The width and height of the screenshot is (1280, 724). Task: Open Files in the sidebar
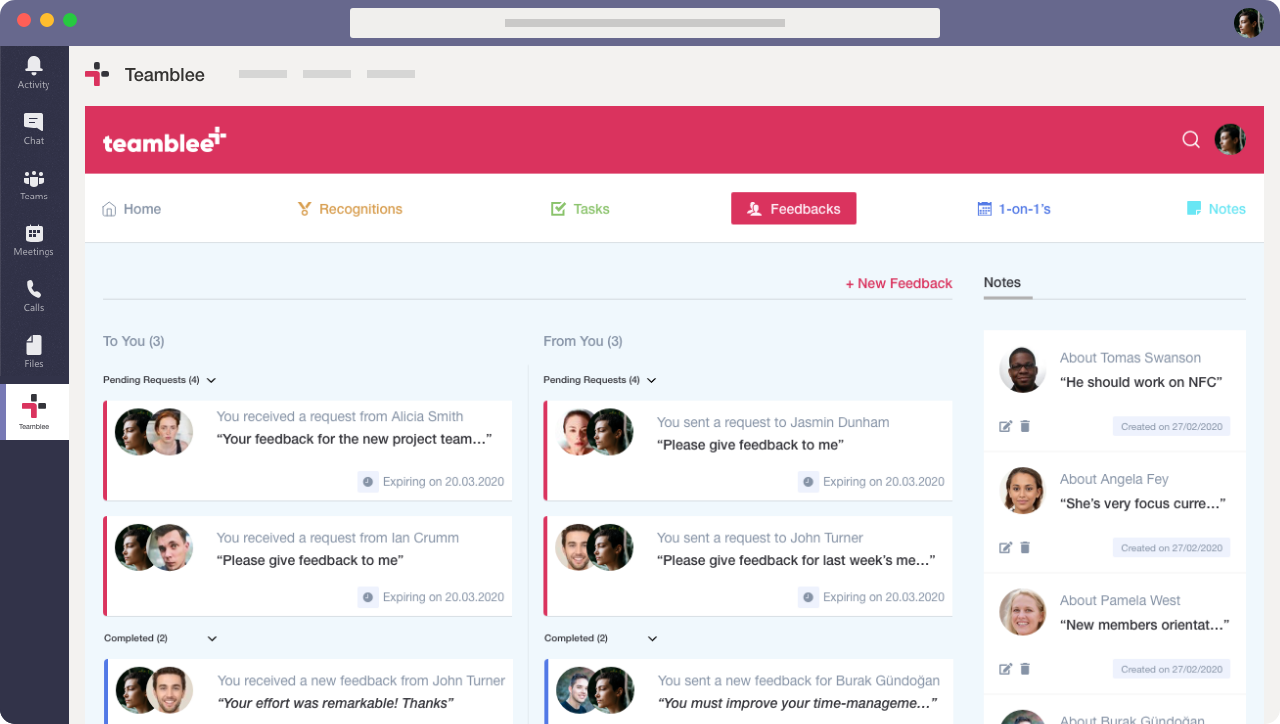click(34, 351)
